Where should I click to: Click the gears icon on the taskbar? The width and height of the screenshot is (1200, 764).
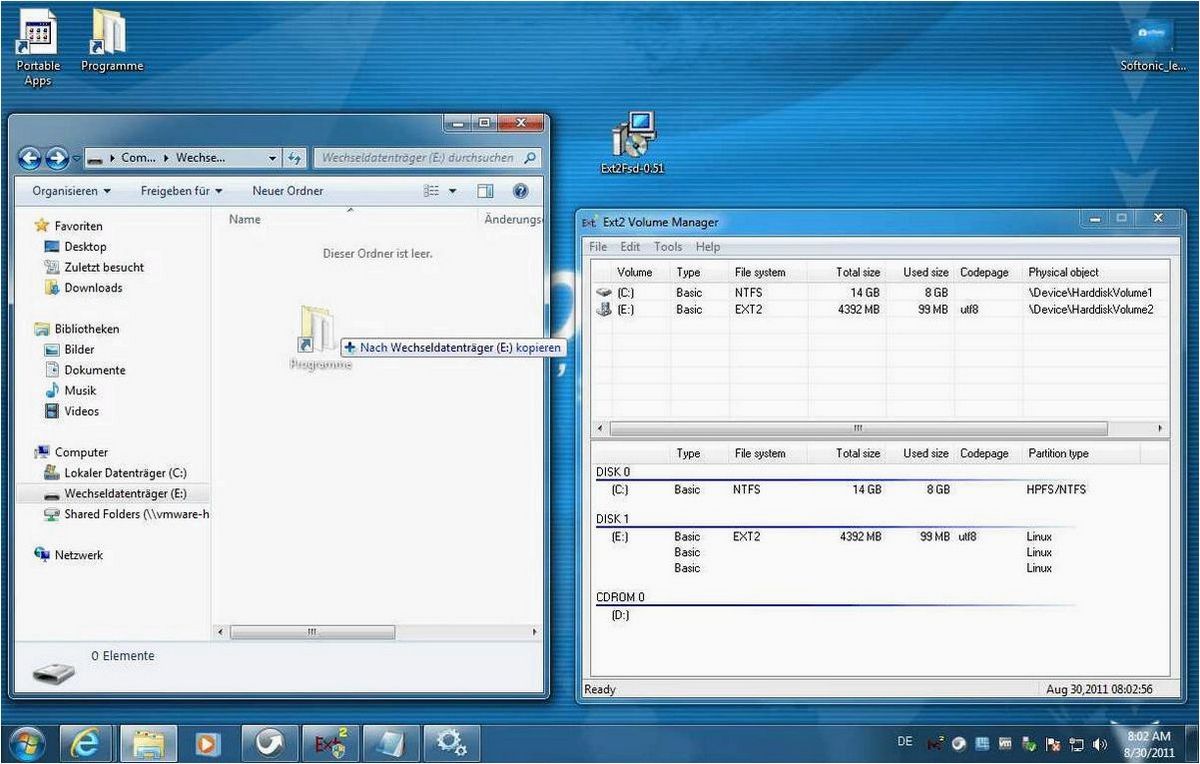pyautogui.click(x=452, y=743)
